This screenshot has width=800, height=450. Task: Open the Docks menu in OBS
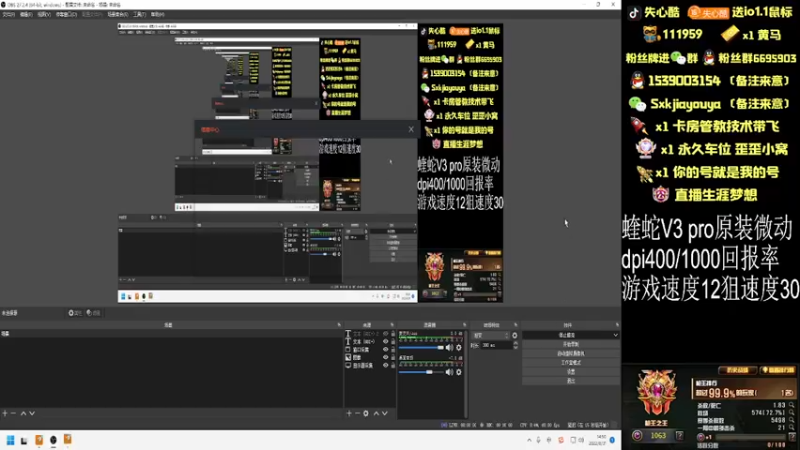click(66, 14)
